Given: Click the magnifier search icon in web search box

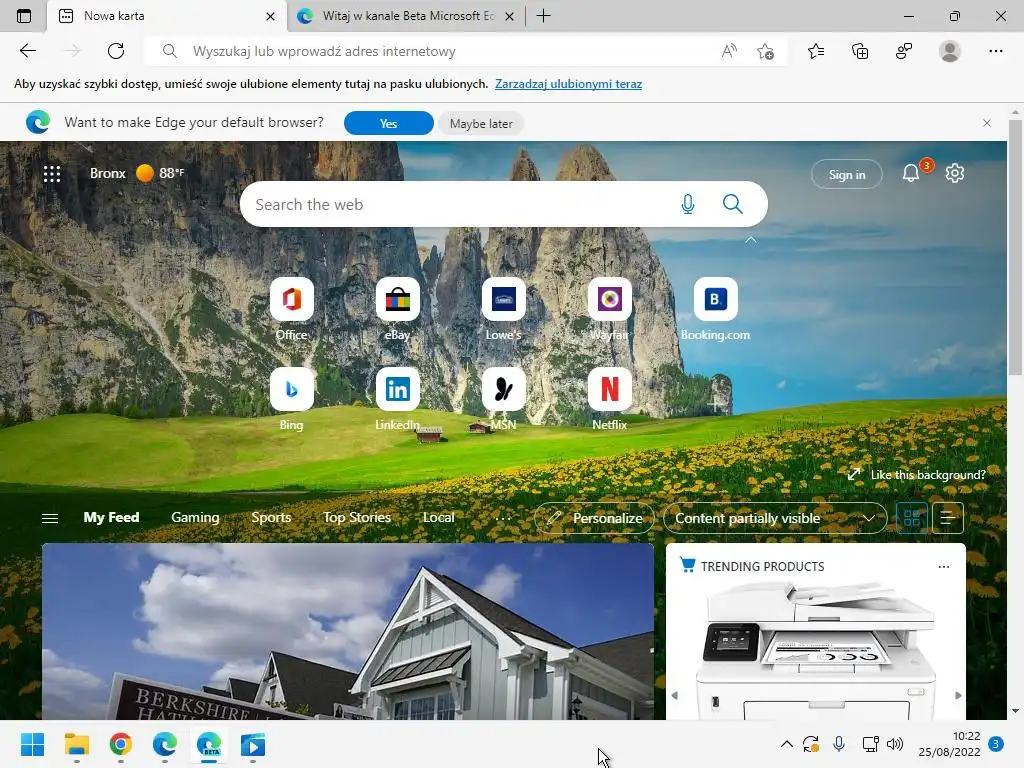Looking at the screenshot, I should pos(733,204).
